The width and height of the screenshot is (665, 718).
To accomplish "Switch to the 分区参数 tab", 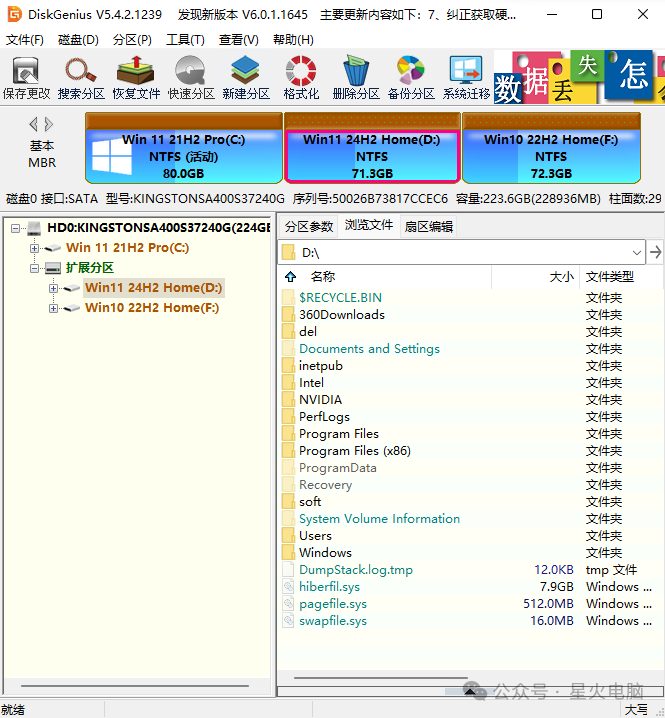I will coord(309,226).
